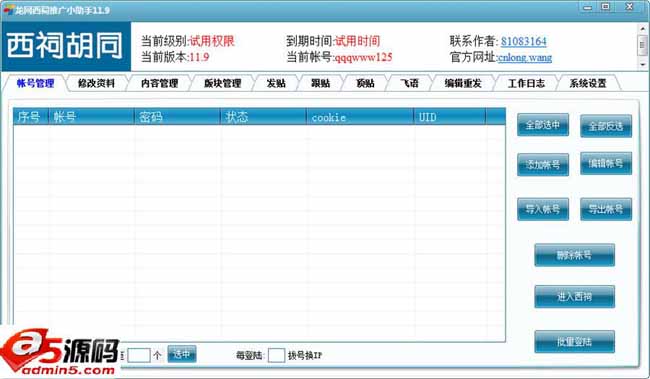
Task: Open the 工作日志 tab
Action: pos(526,83)
